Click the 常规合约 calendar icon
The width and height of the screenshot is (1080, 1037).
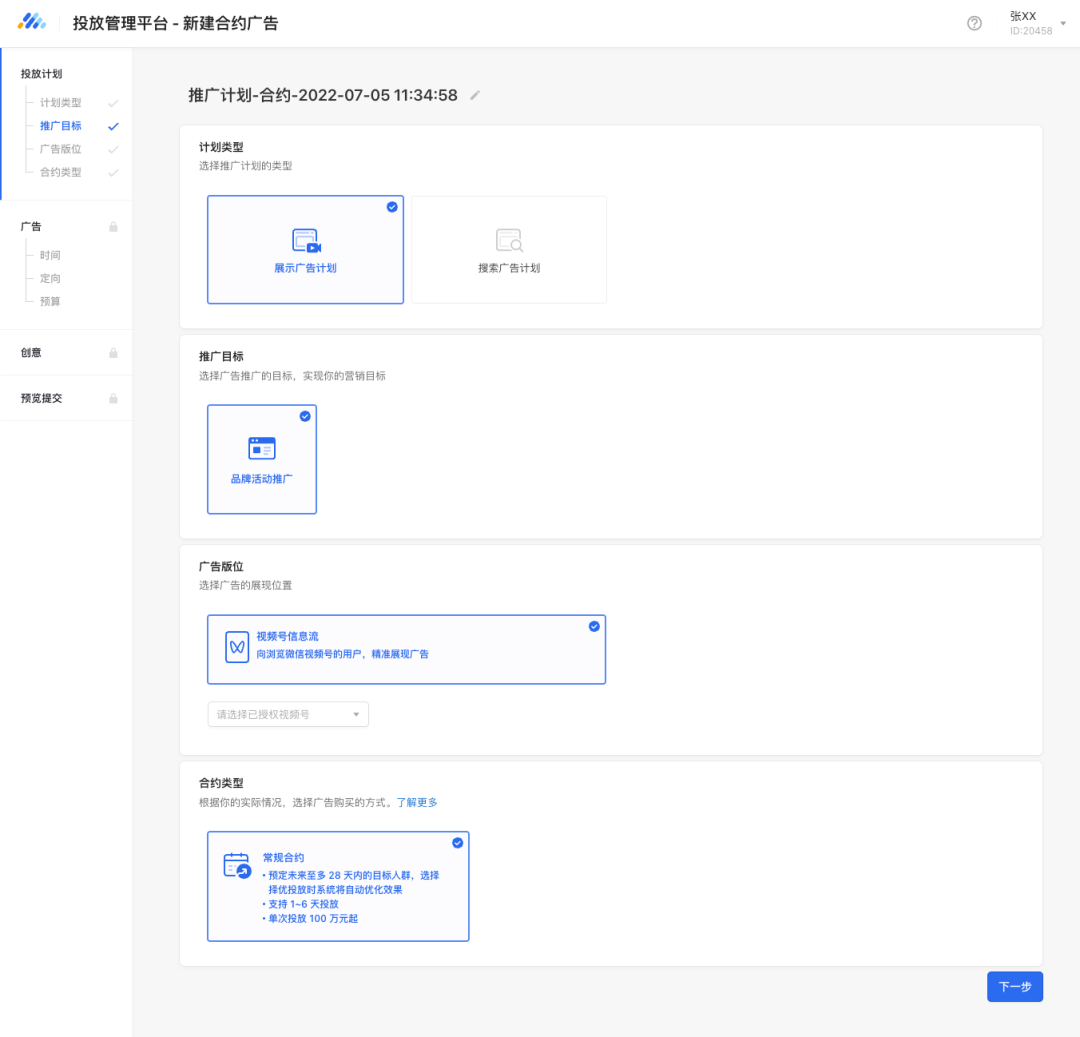click(x=236, y=866)
